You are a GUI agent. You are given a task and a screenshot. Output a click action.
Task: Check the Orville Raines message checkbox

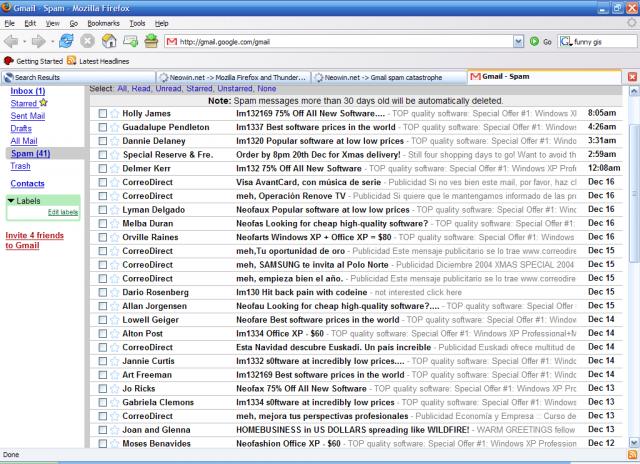[102, 237]
